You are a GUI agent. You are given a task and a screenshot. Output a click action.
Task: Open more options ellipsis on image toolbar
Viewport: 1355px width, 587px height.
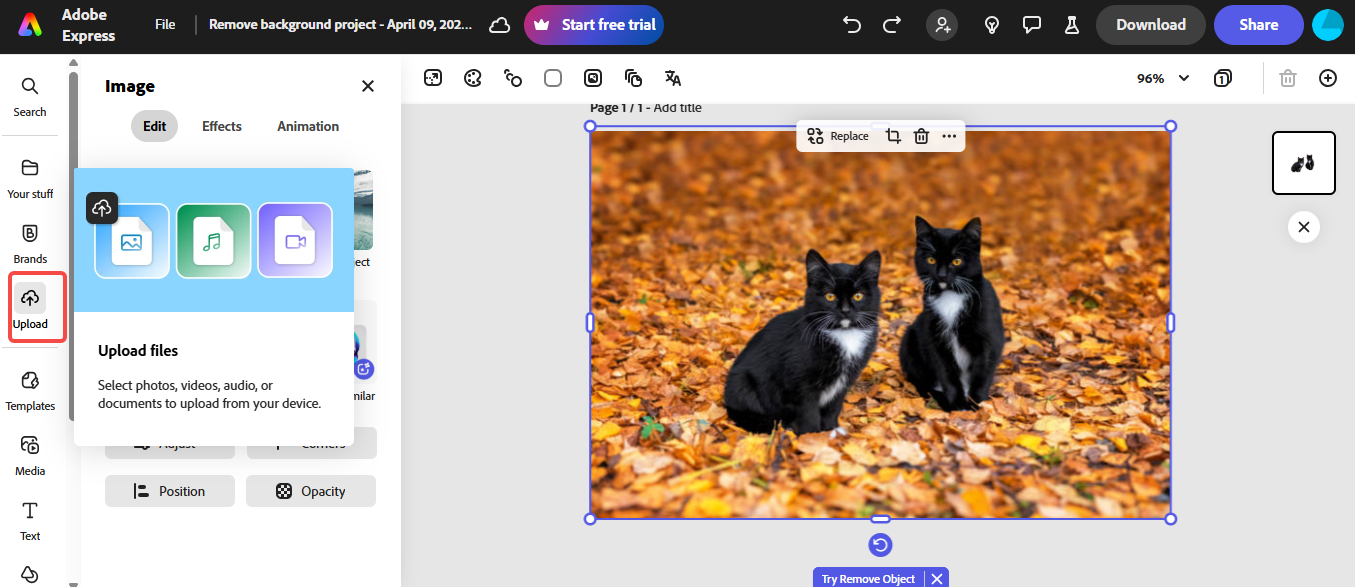[949, 136]
